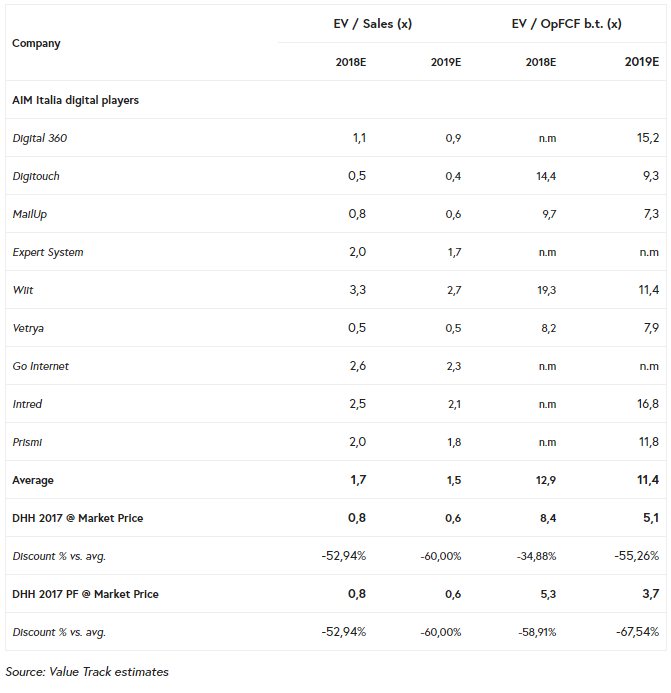
Task: Click the Average row label
Action: (33, 480)
